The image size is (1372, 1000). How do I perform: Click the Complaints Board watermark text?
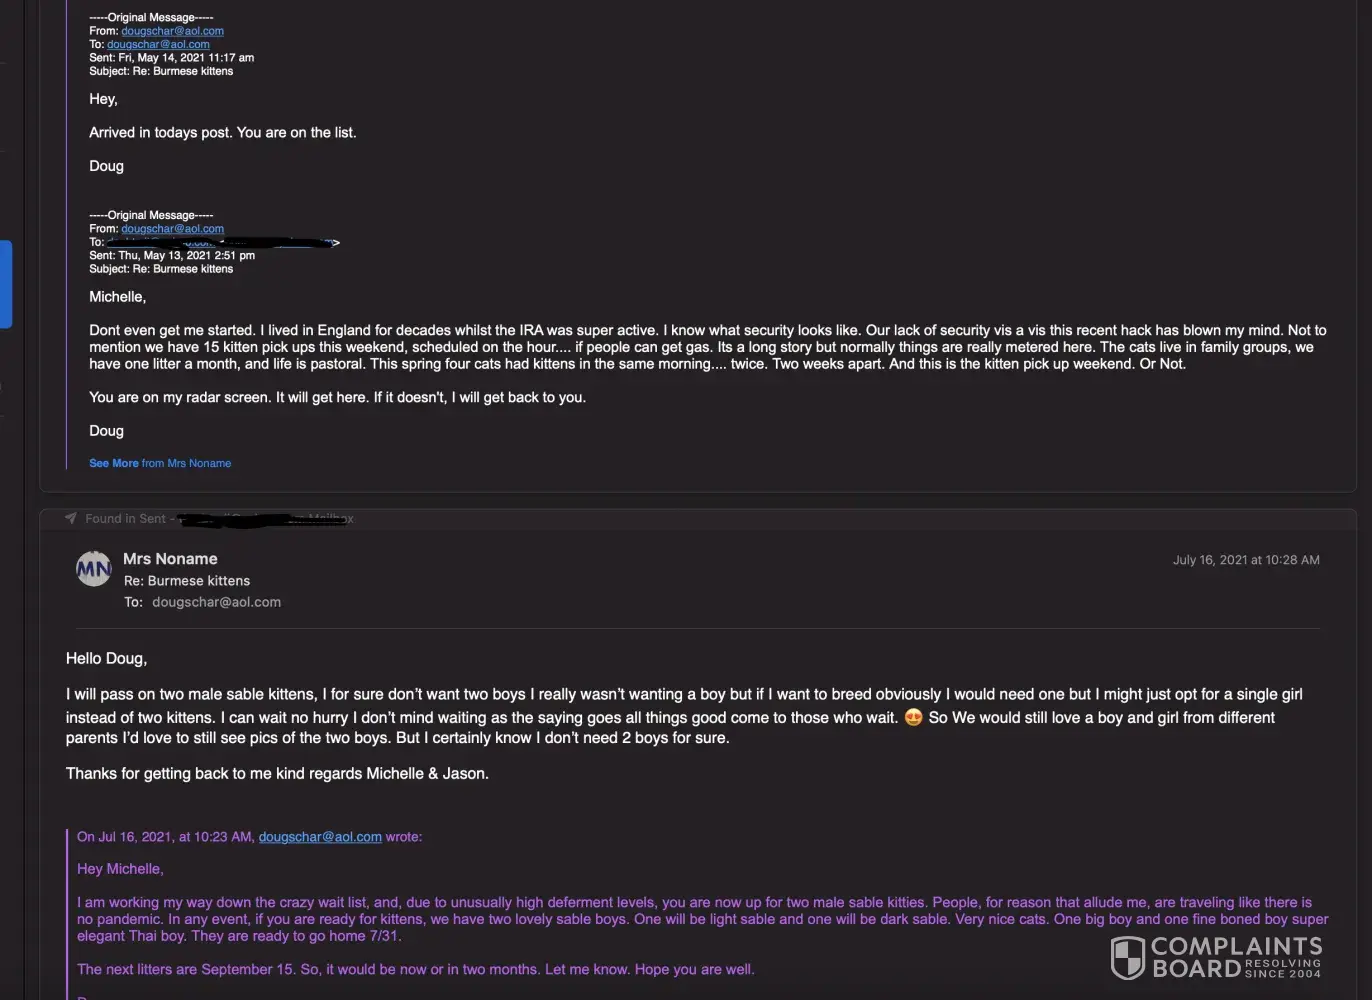[1236, 957]
